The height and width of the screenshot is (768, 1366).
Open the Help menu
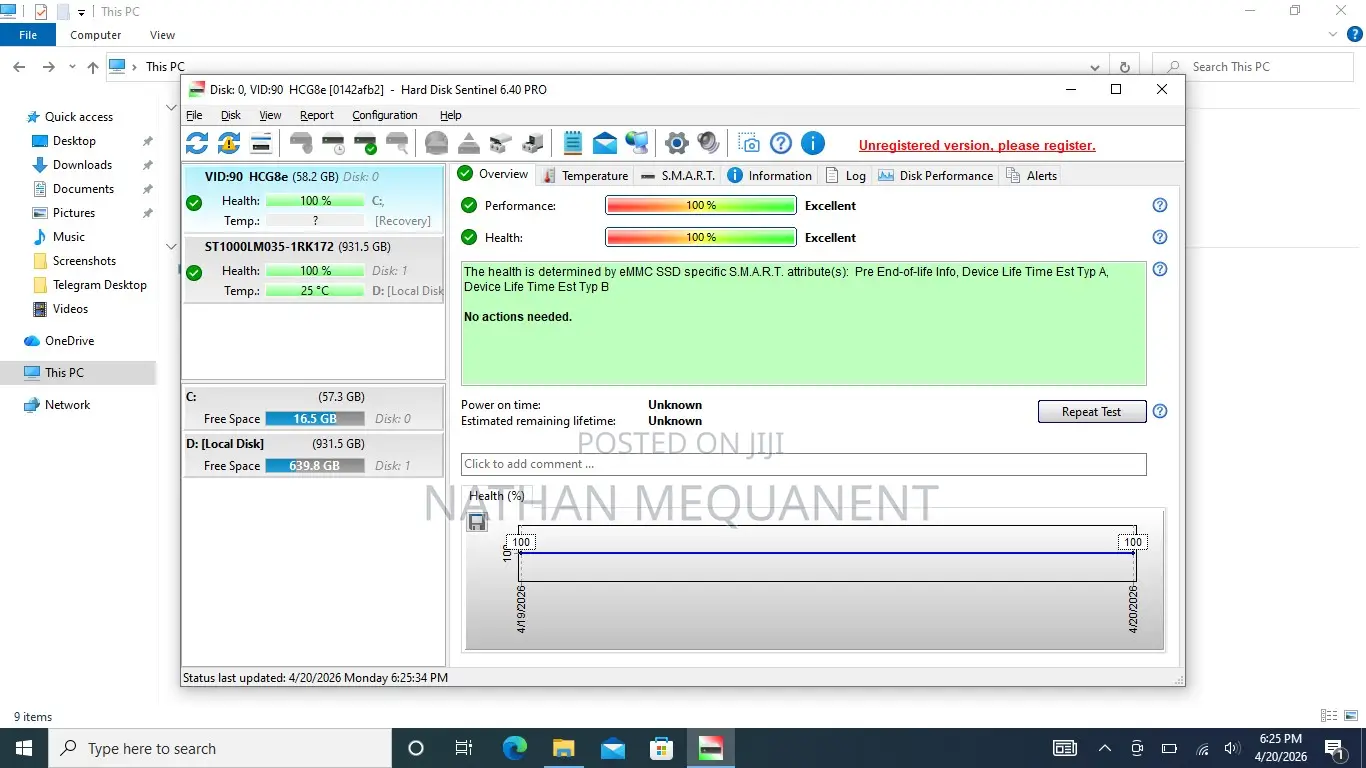point(451,115)
